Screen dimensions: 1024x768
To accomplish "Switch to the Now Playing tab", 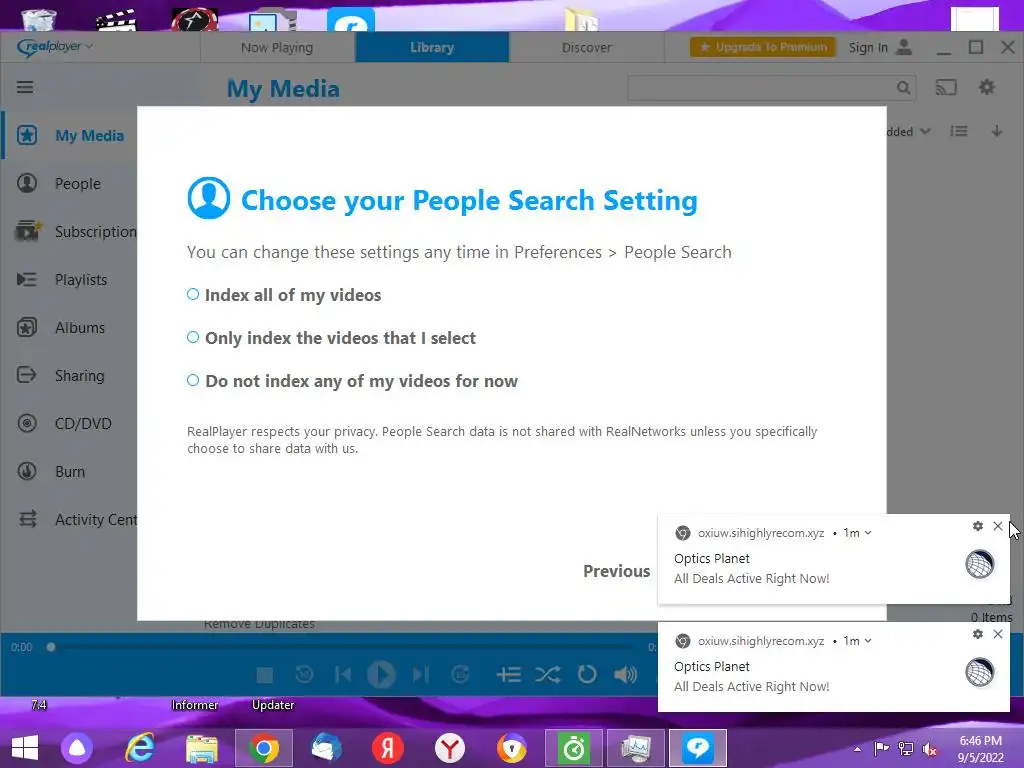I will (277, 48).
